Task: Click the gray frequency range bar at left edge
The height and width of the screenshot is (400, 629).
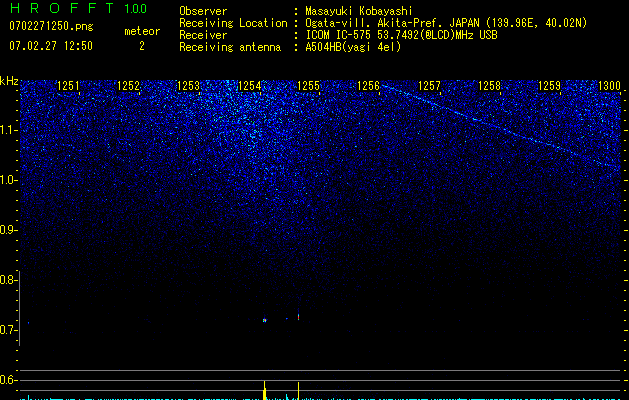Action: 20,308
